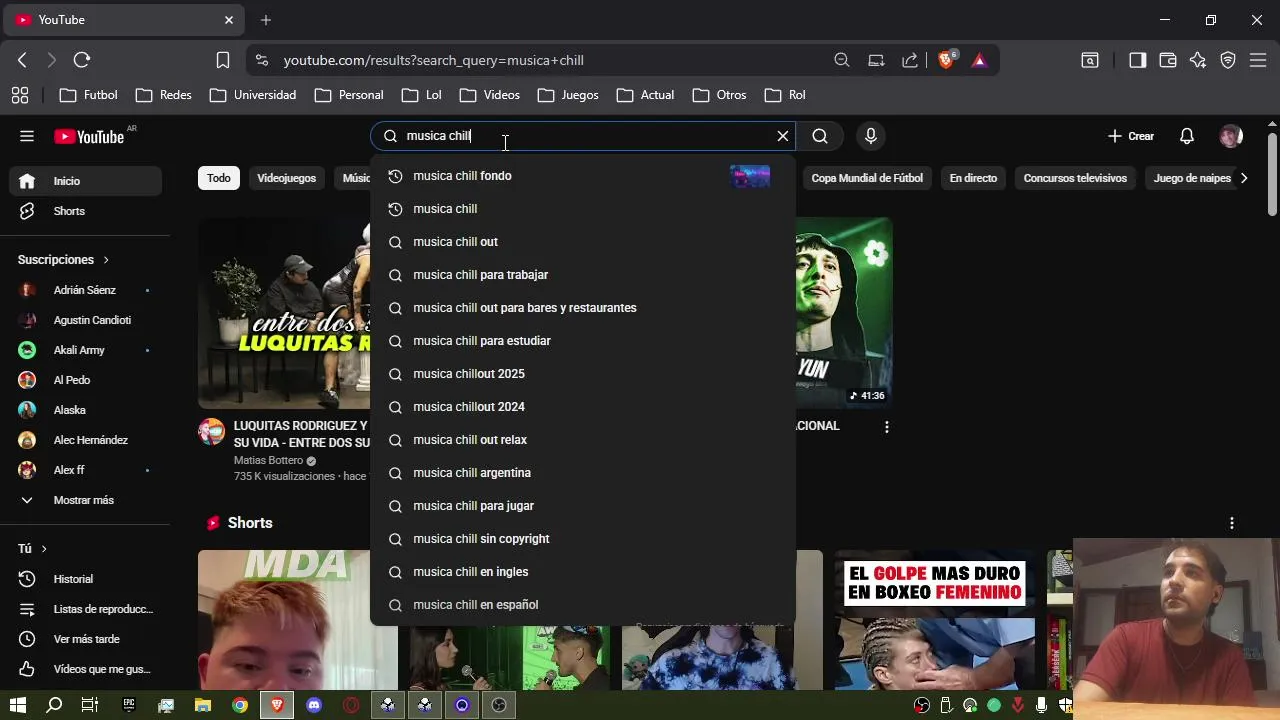
Task: Expand the Tú section
Action: [x=32, y=548]
